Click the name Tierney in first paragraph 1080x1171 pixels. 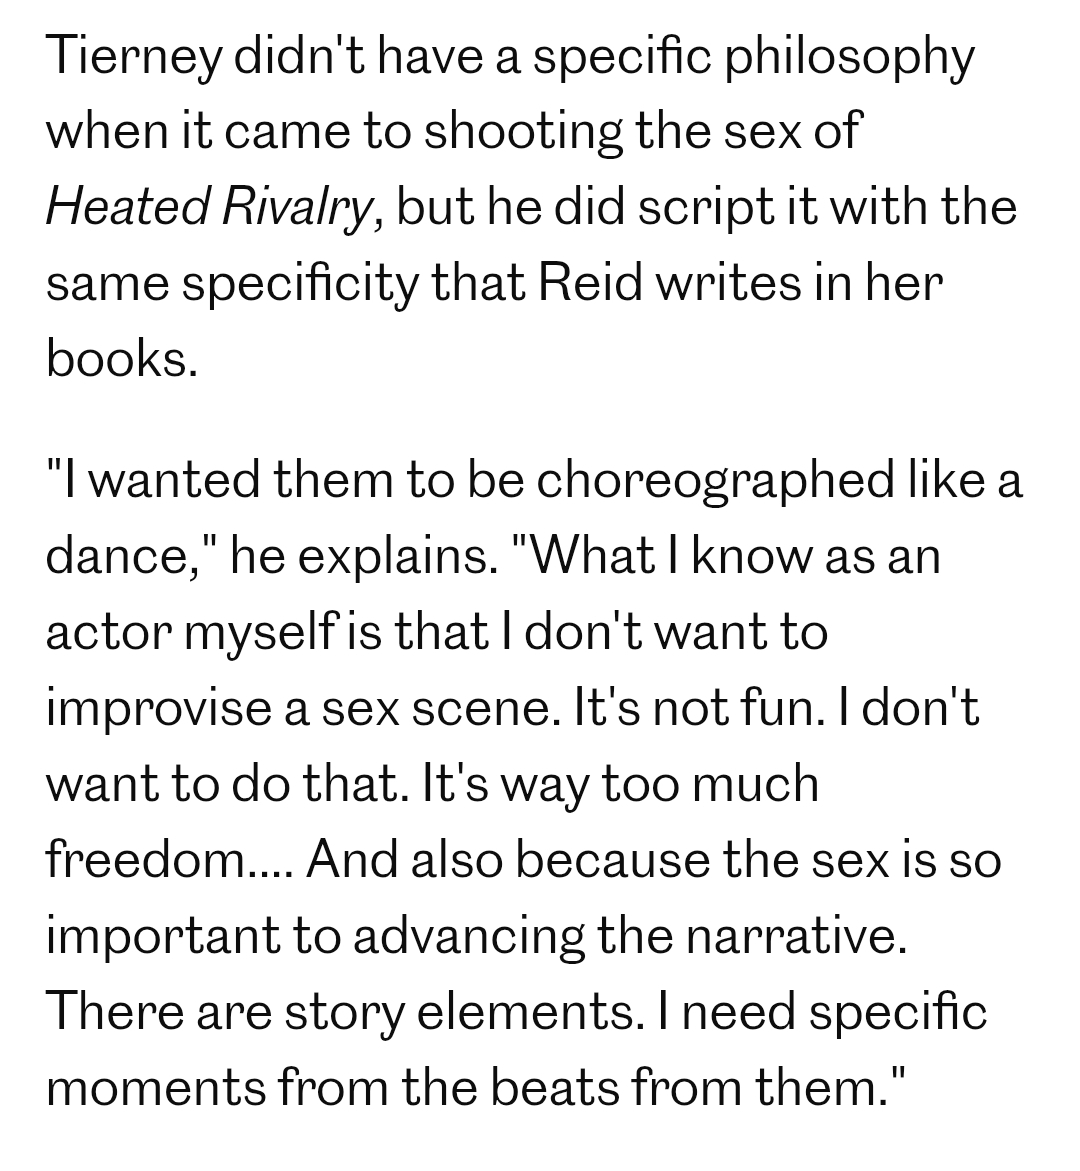point(132,58)
